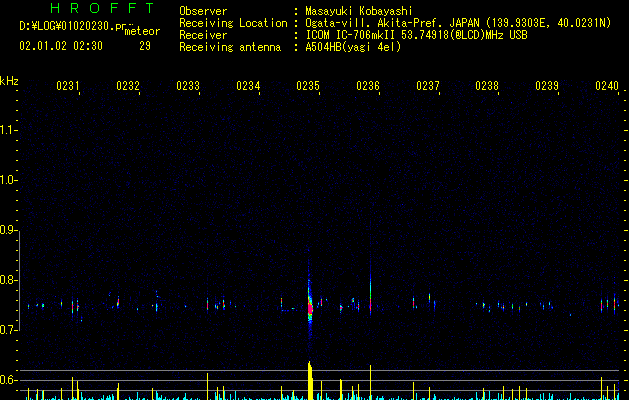Screen dimensions: 629x400
Task: Click time marker 0239
Action: [x=547, y=86]
